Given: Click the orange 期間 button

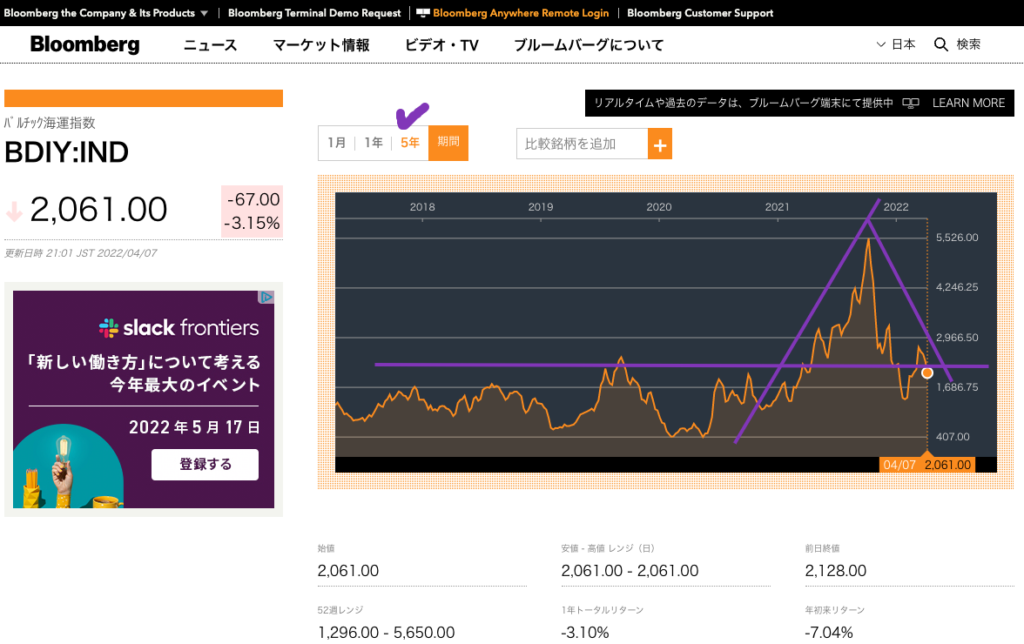Looking at the screenshot, I should [448, 142].
